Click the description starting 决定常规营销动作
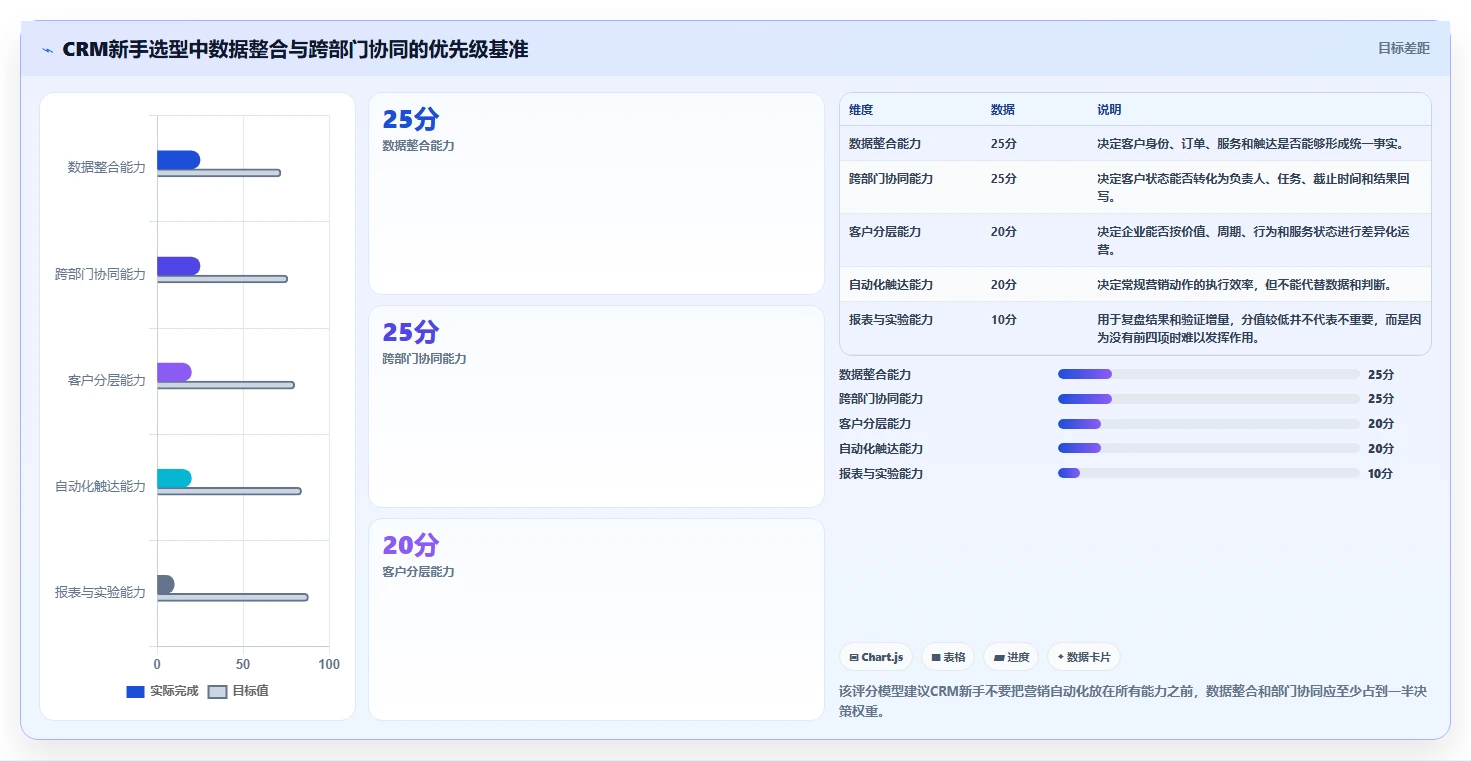Viewport: 1471px width, 761px height. pos(1245,285)
